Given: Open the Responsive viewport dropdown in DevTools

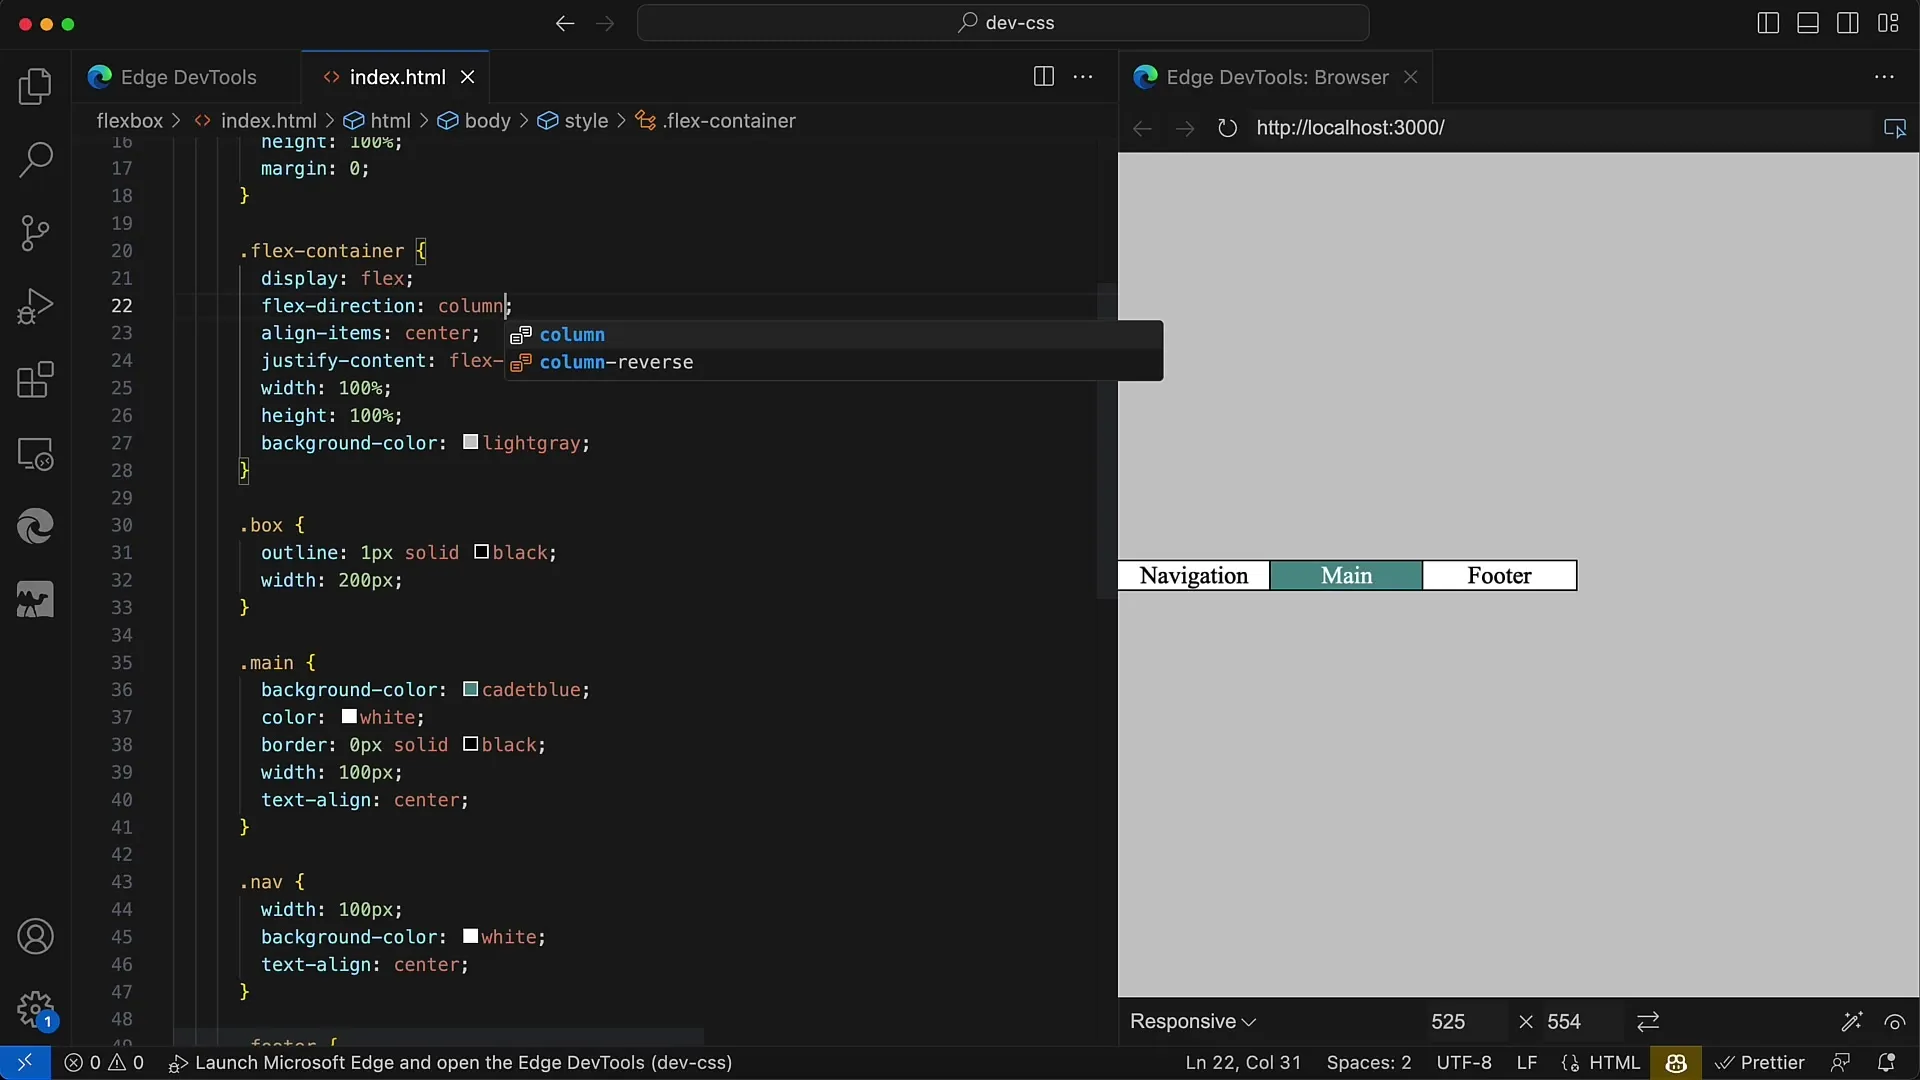Looking at the screenshot, I should [x=1191, y=1021].
